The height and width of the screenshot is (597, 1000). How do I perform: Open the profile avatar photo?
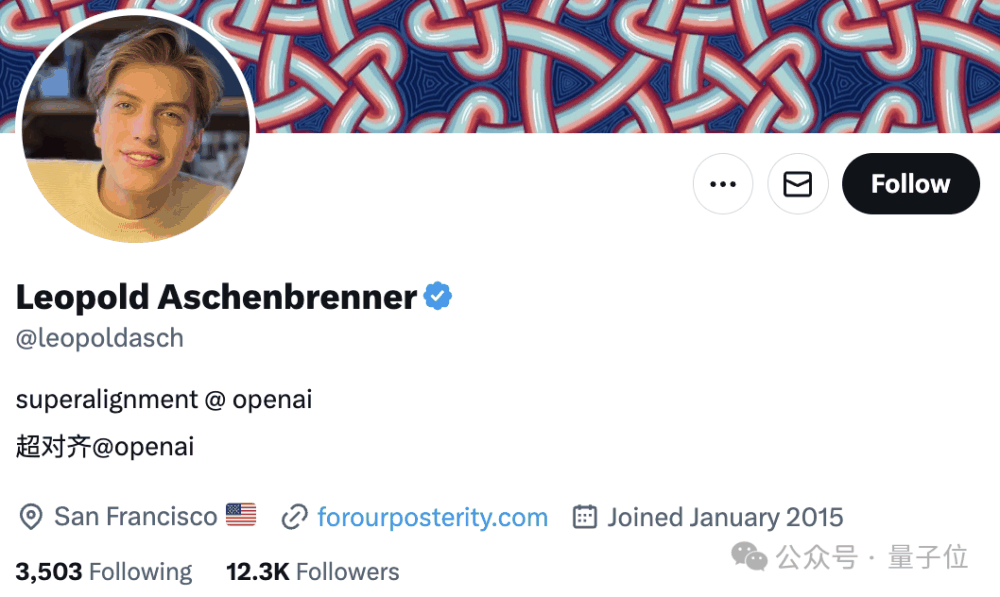tap(135, 130)
